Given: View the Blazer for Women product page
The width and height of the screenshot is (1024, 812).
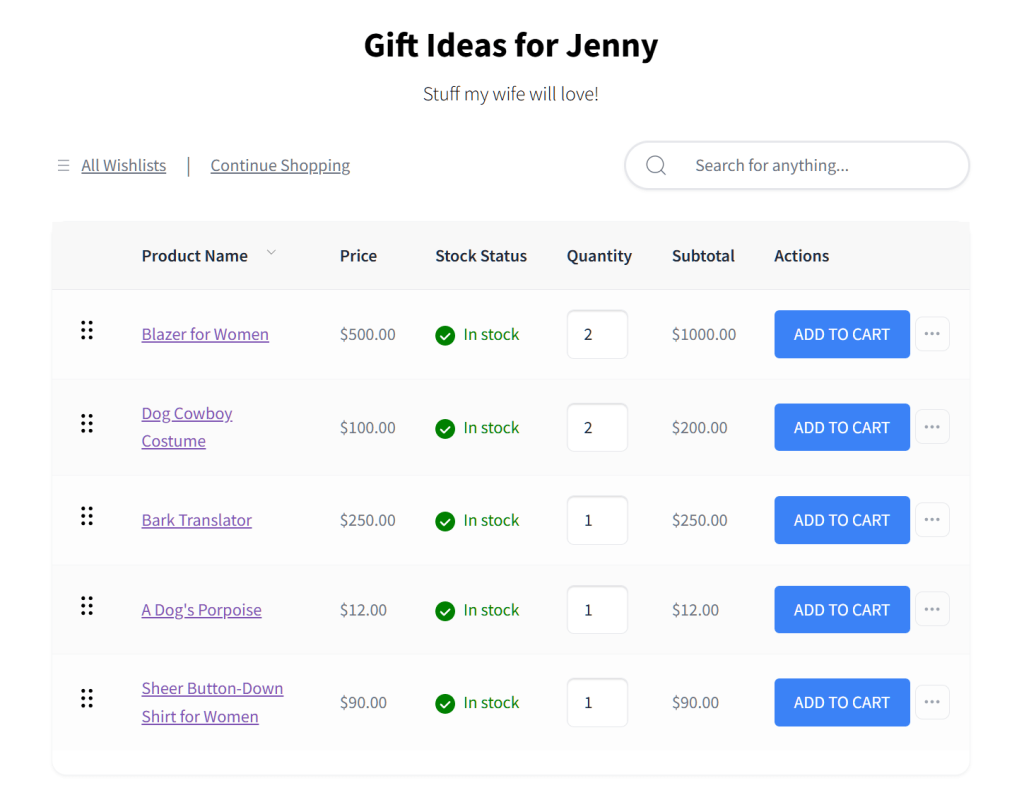Looking at the screenshot, I should tap(205, 334).
